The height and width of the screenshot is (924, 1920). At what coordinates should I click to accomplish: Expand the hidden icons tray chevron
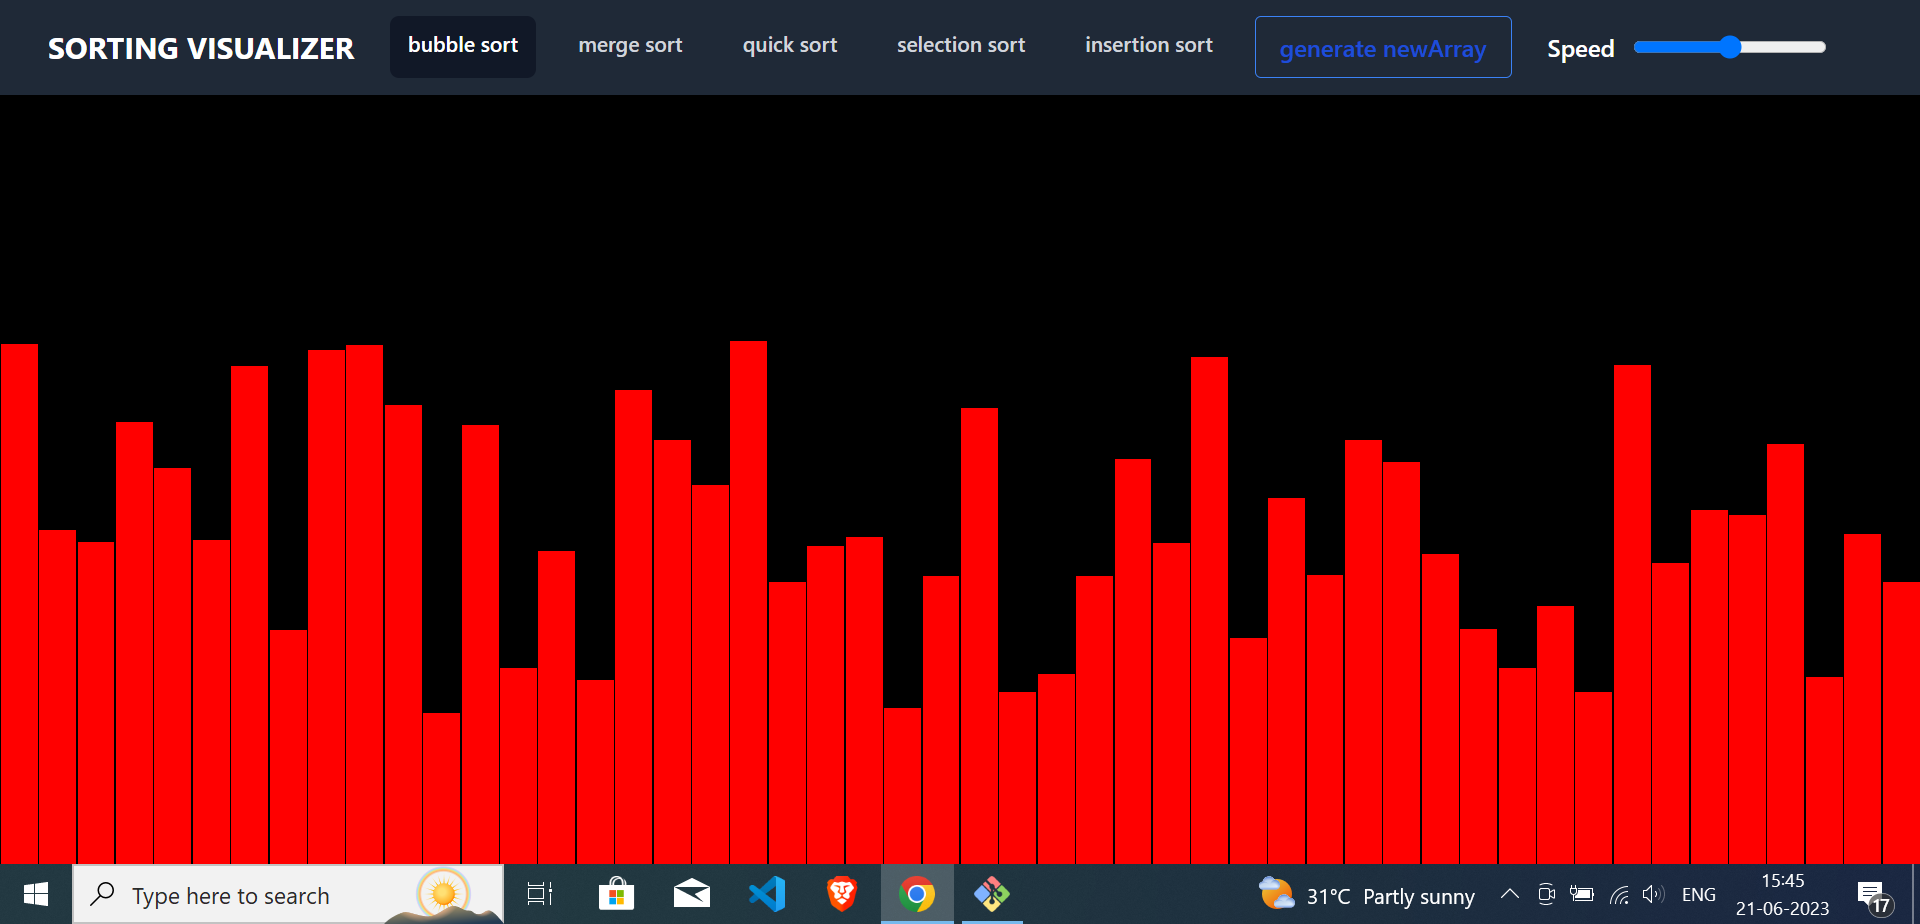point(1510,894)
